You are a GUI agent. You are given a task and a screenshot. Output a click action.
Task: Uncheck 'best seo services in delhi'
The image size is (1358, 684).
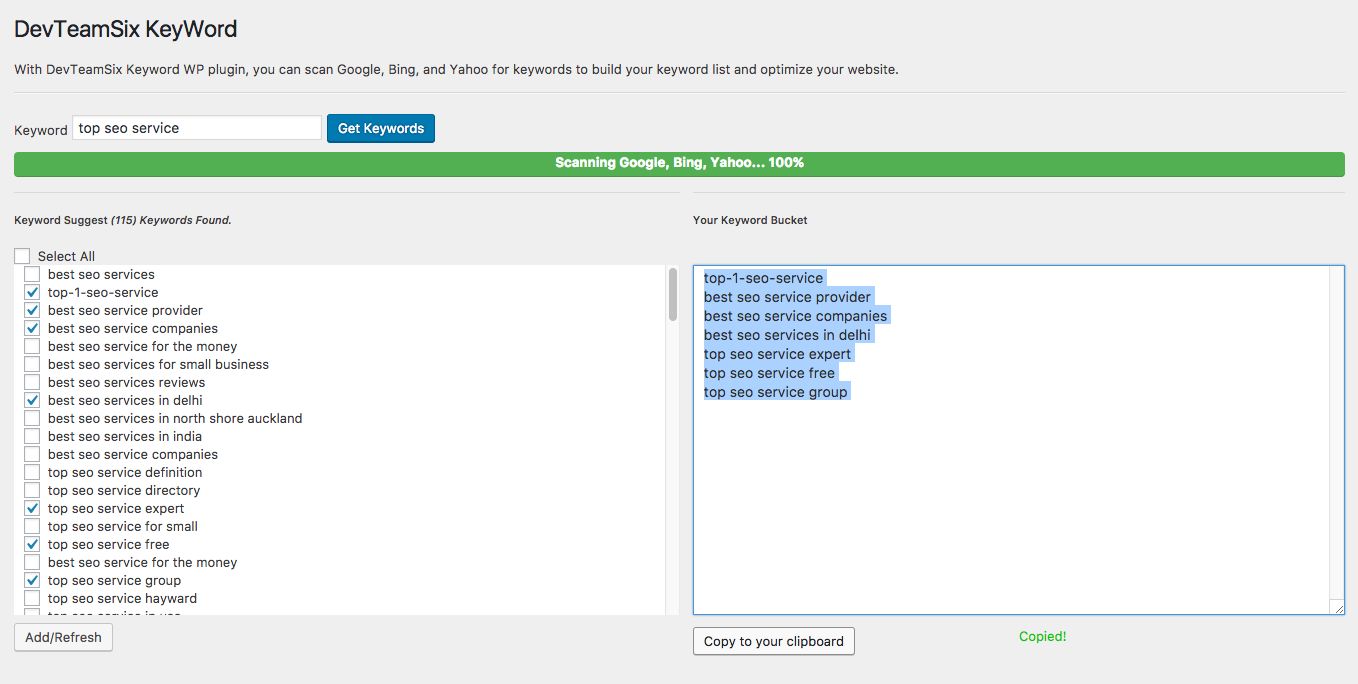click(x=32, y=400)
